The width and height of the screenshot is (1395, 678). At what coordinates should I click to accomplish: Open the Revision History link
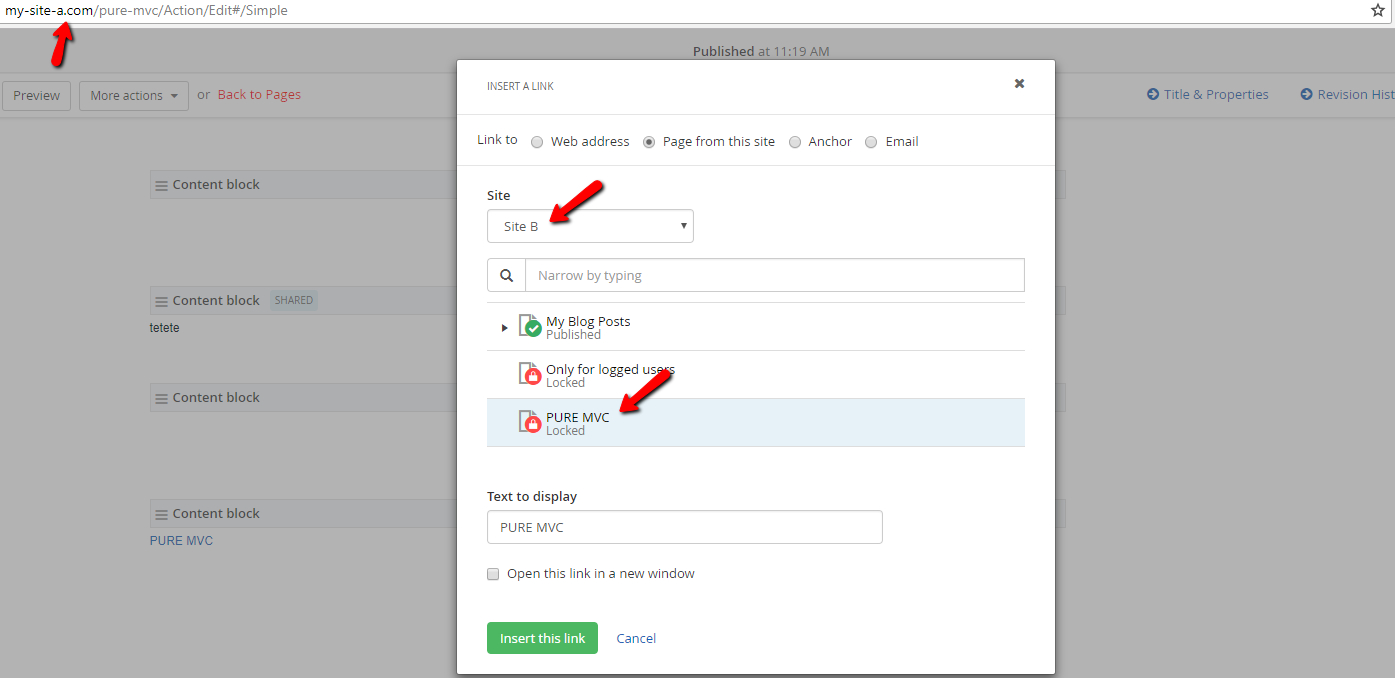pos(1355,94)
